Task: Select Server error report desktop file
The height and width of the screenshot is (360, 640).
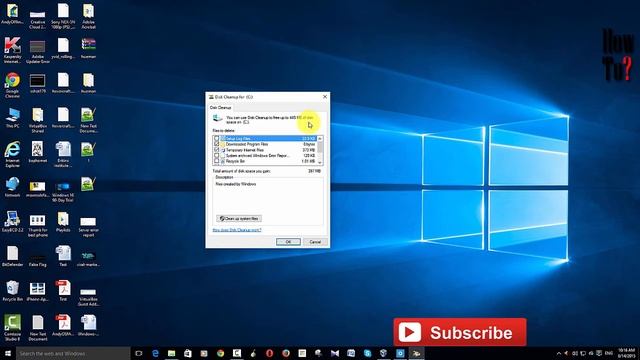Action: 88,226
